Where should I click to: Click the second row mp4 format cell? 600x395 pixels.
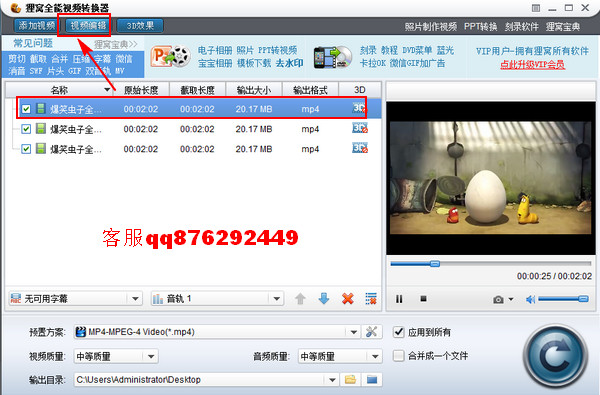point(310,129)
